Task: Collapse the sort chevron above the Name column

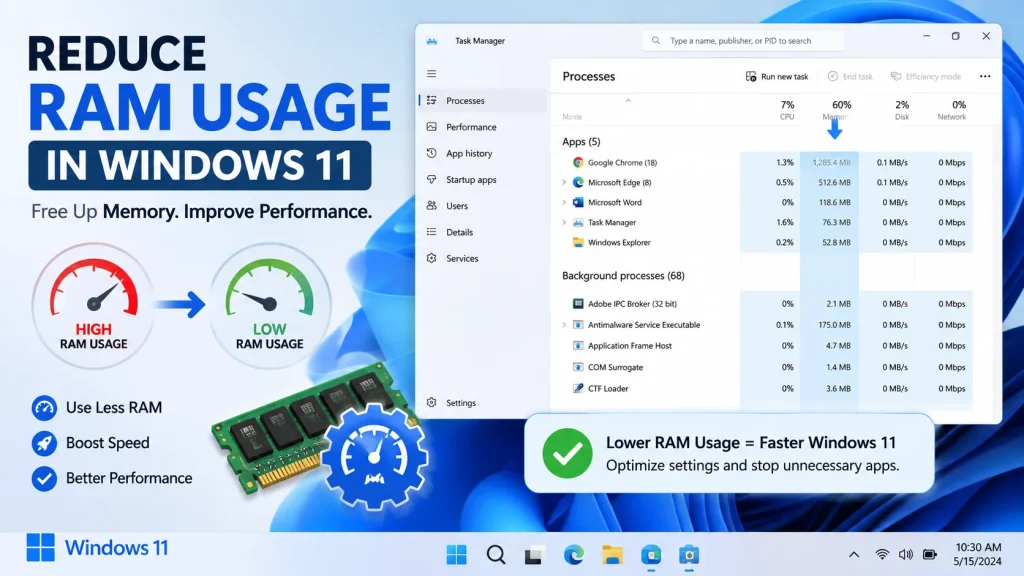Action: pos(628,101)
